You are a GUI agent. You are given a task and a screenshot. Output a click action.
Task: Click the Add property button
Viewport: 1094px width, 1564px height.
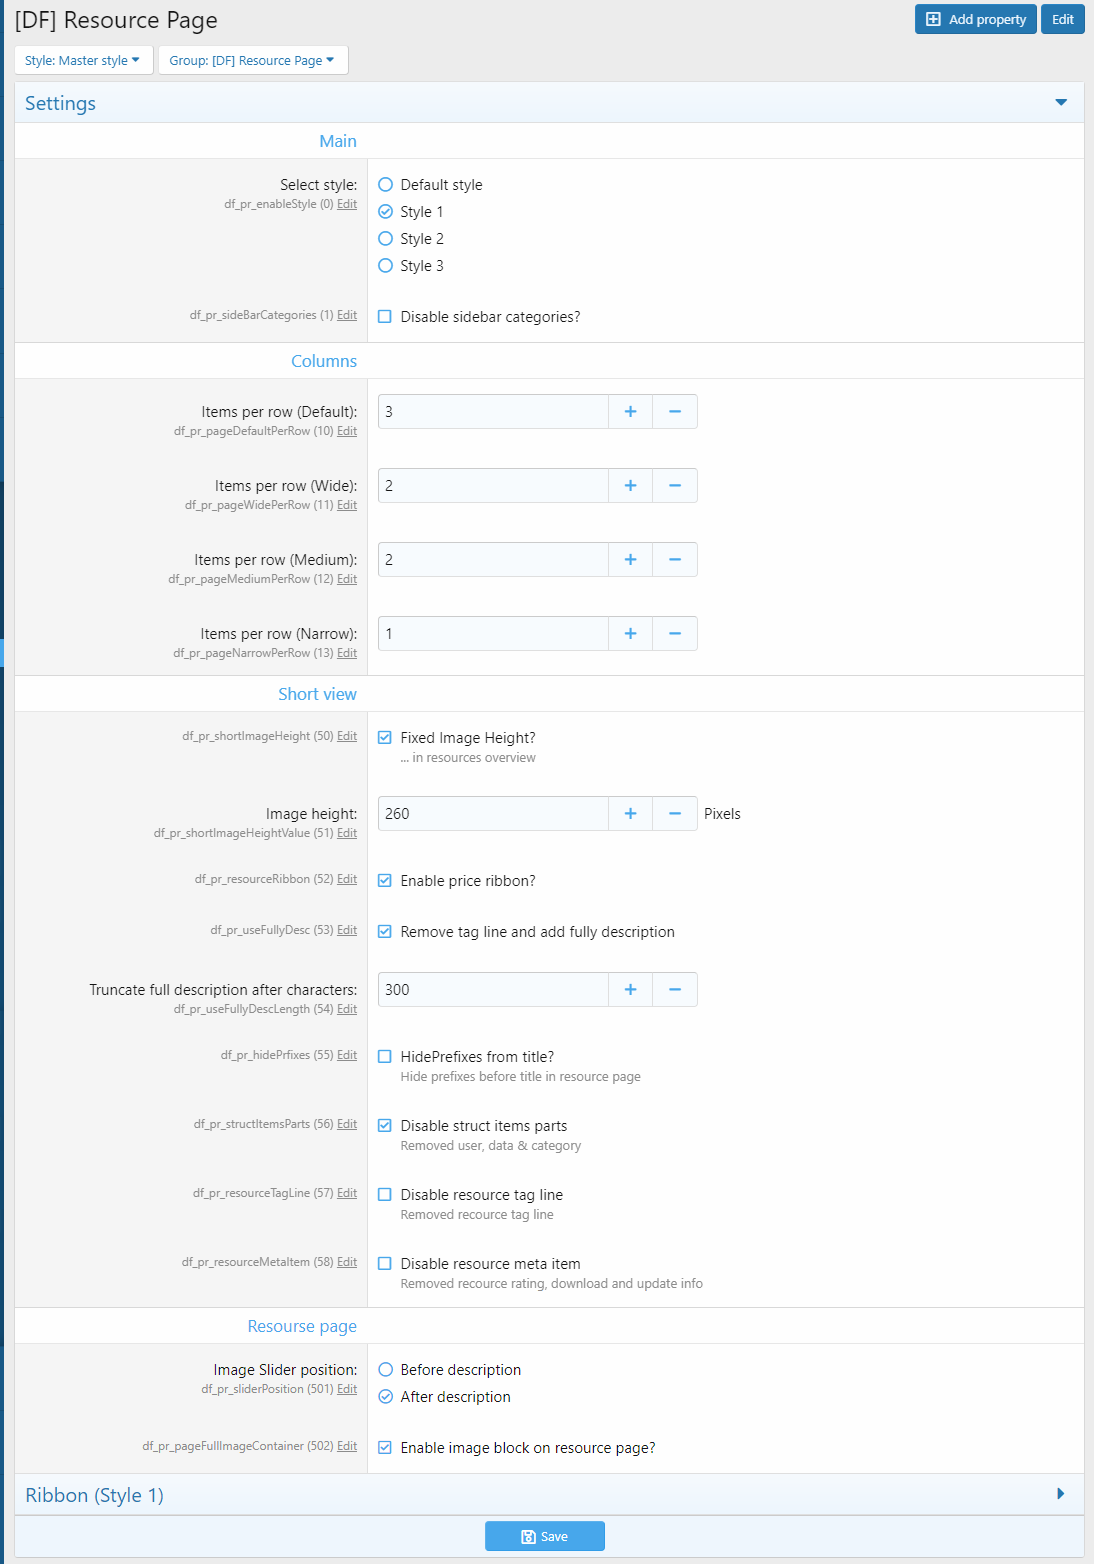(975, 20)
